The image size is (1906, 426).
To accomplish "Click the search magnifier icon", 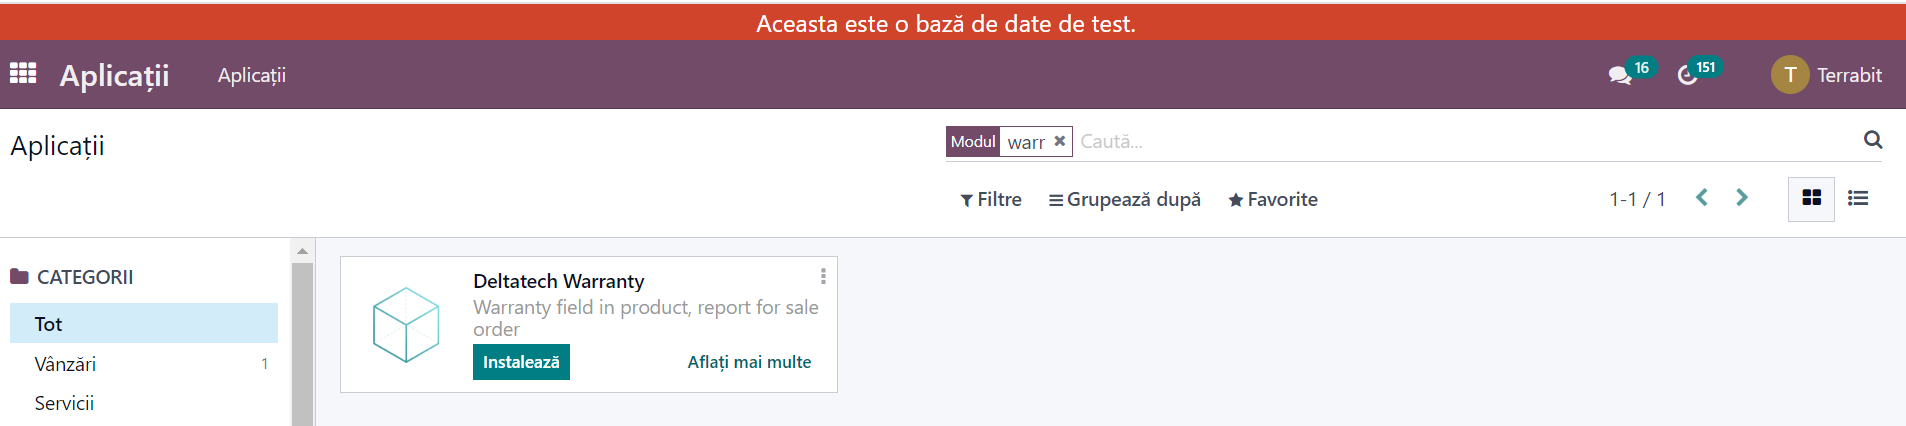I will (1873, 140).
